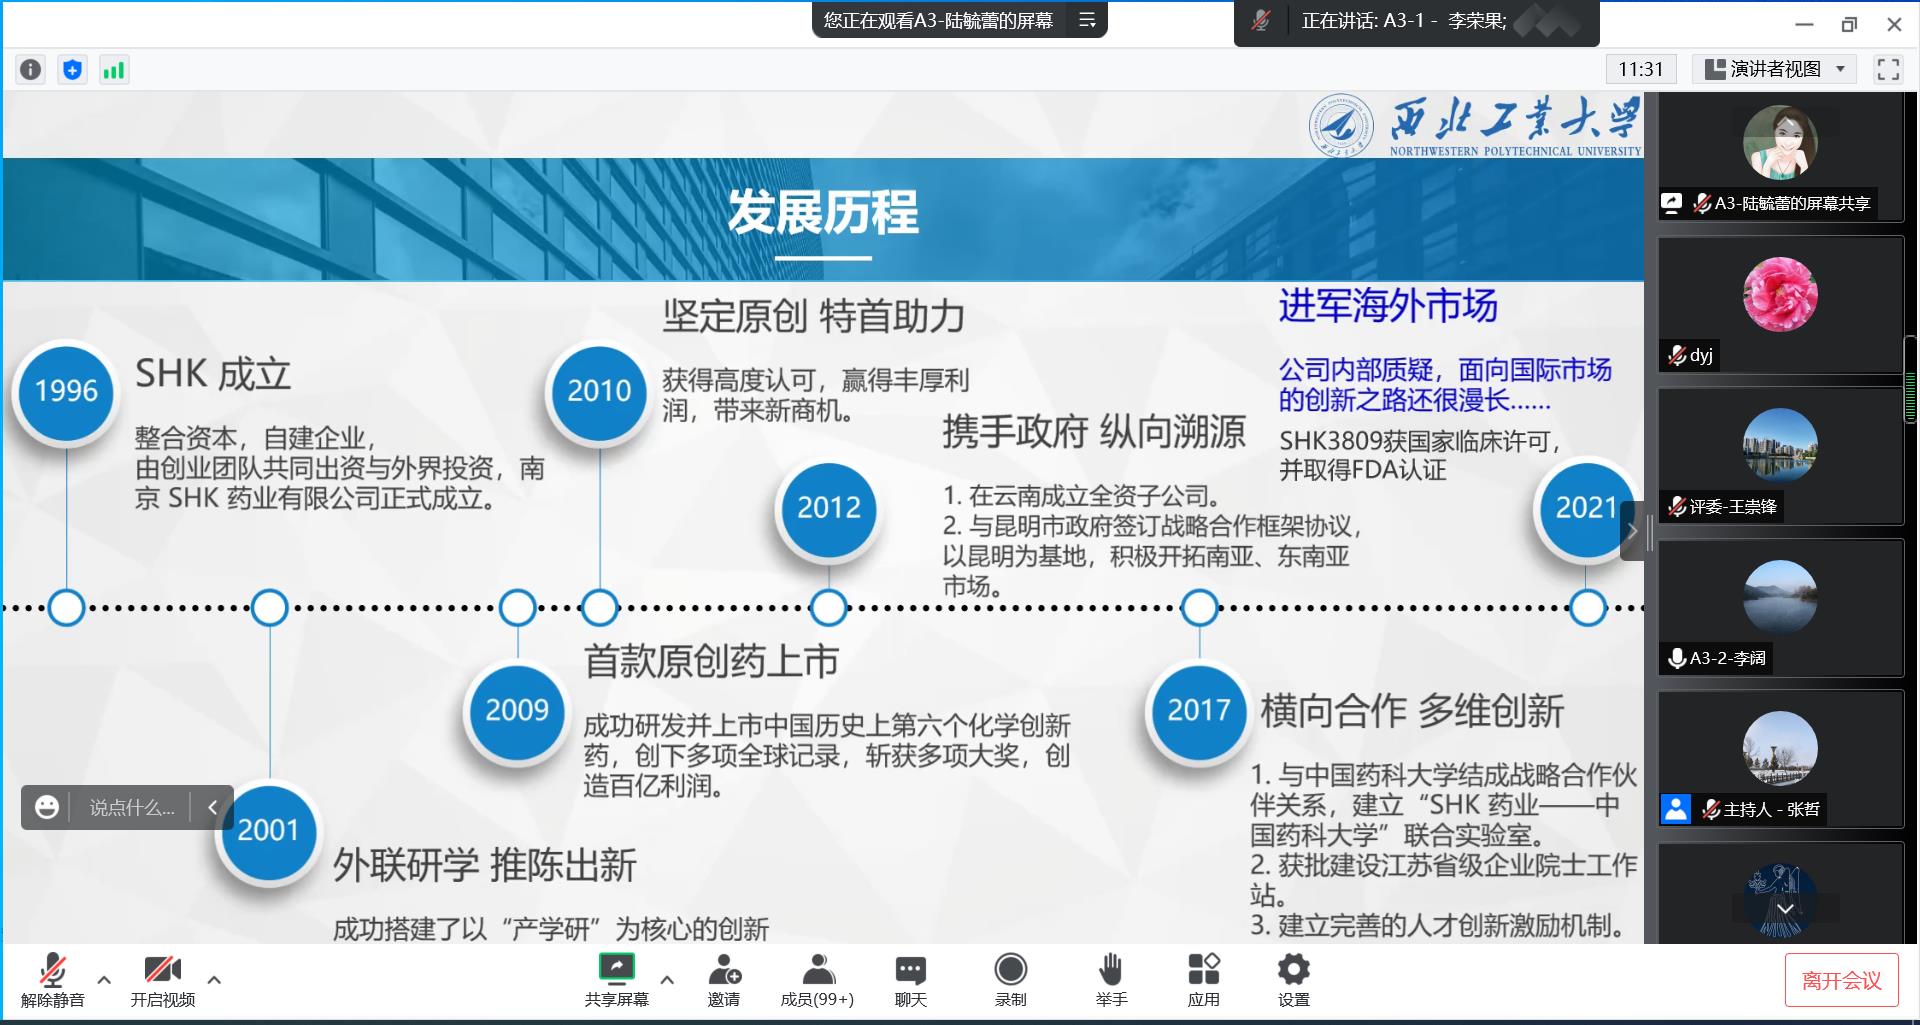Check the network signal strength icon
The width and height of the screenshot is (1920, 1025).
114,69
